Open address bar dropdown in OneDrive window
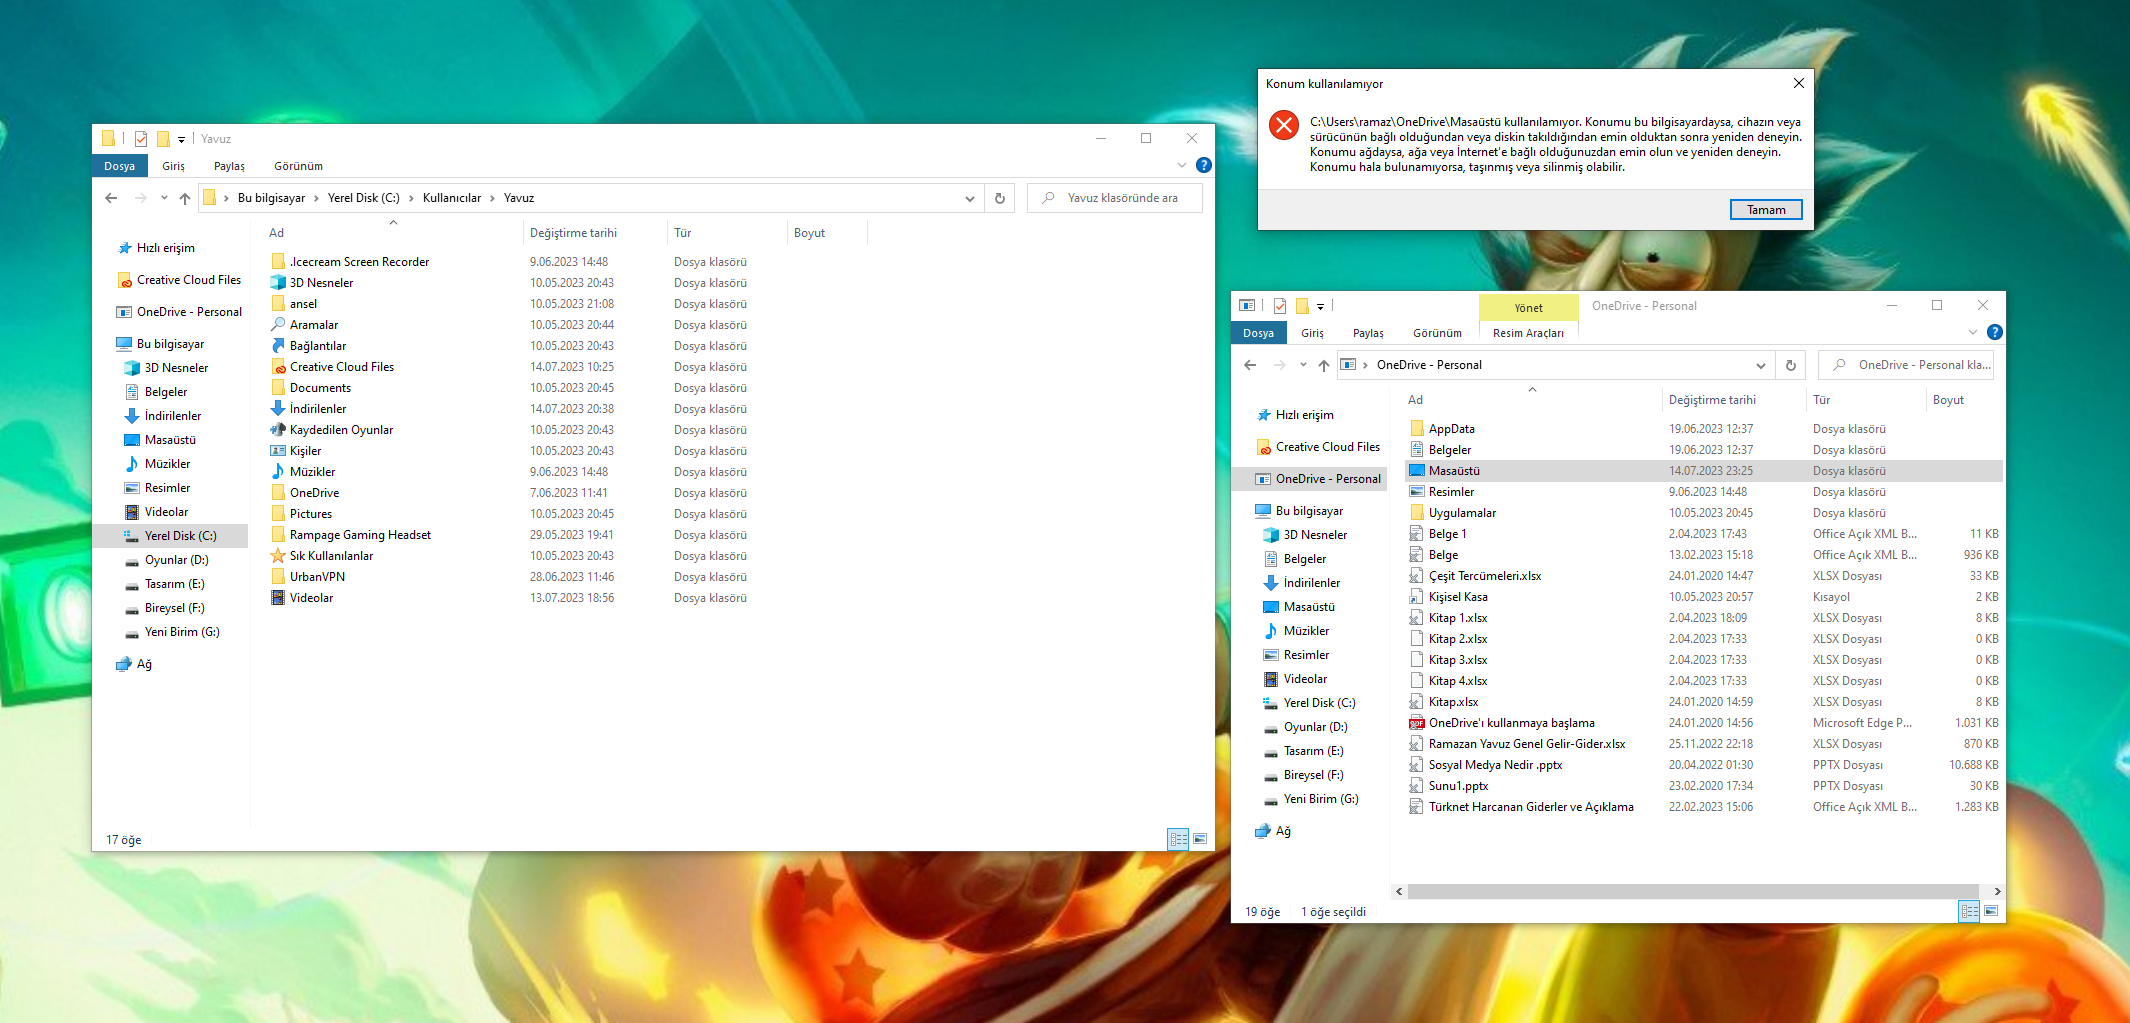Viewport: 2130px width, 1023px height. tap(1761, 365)
